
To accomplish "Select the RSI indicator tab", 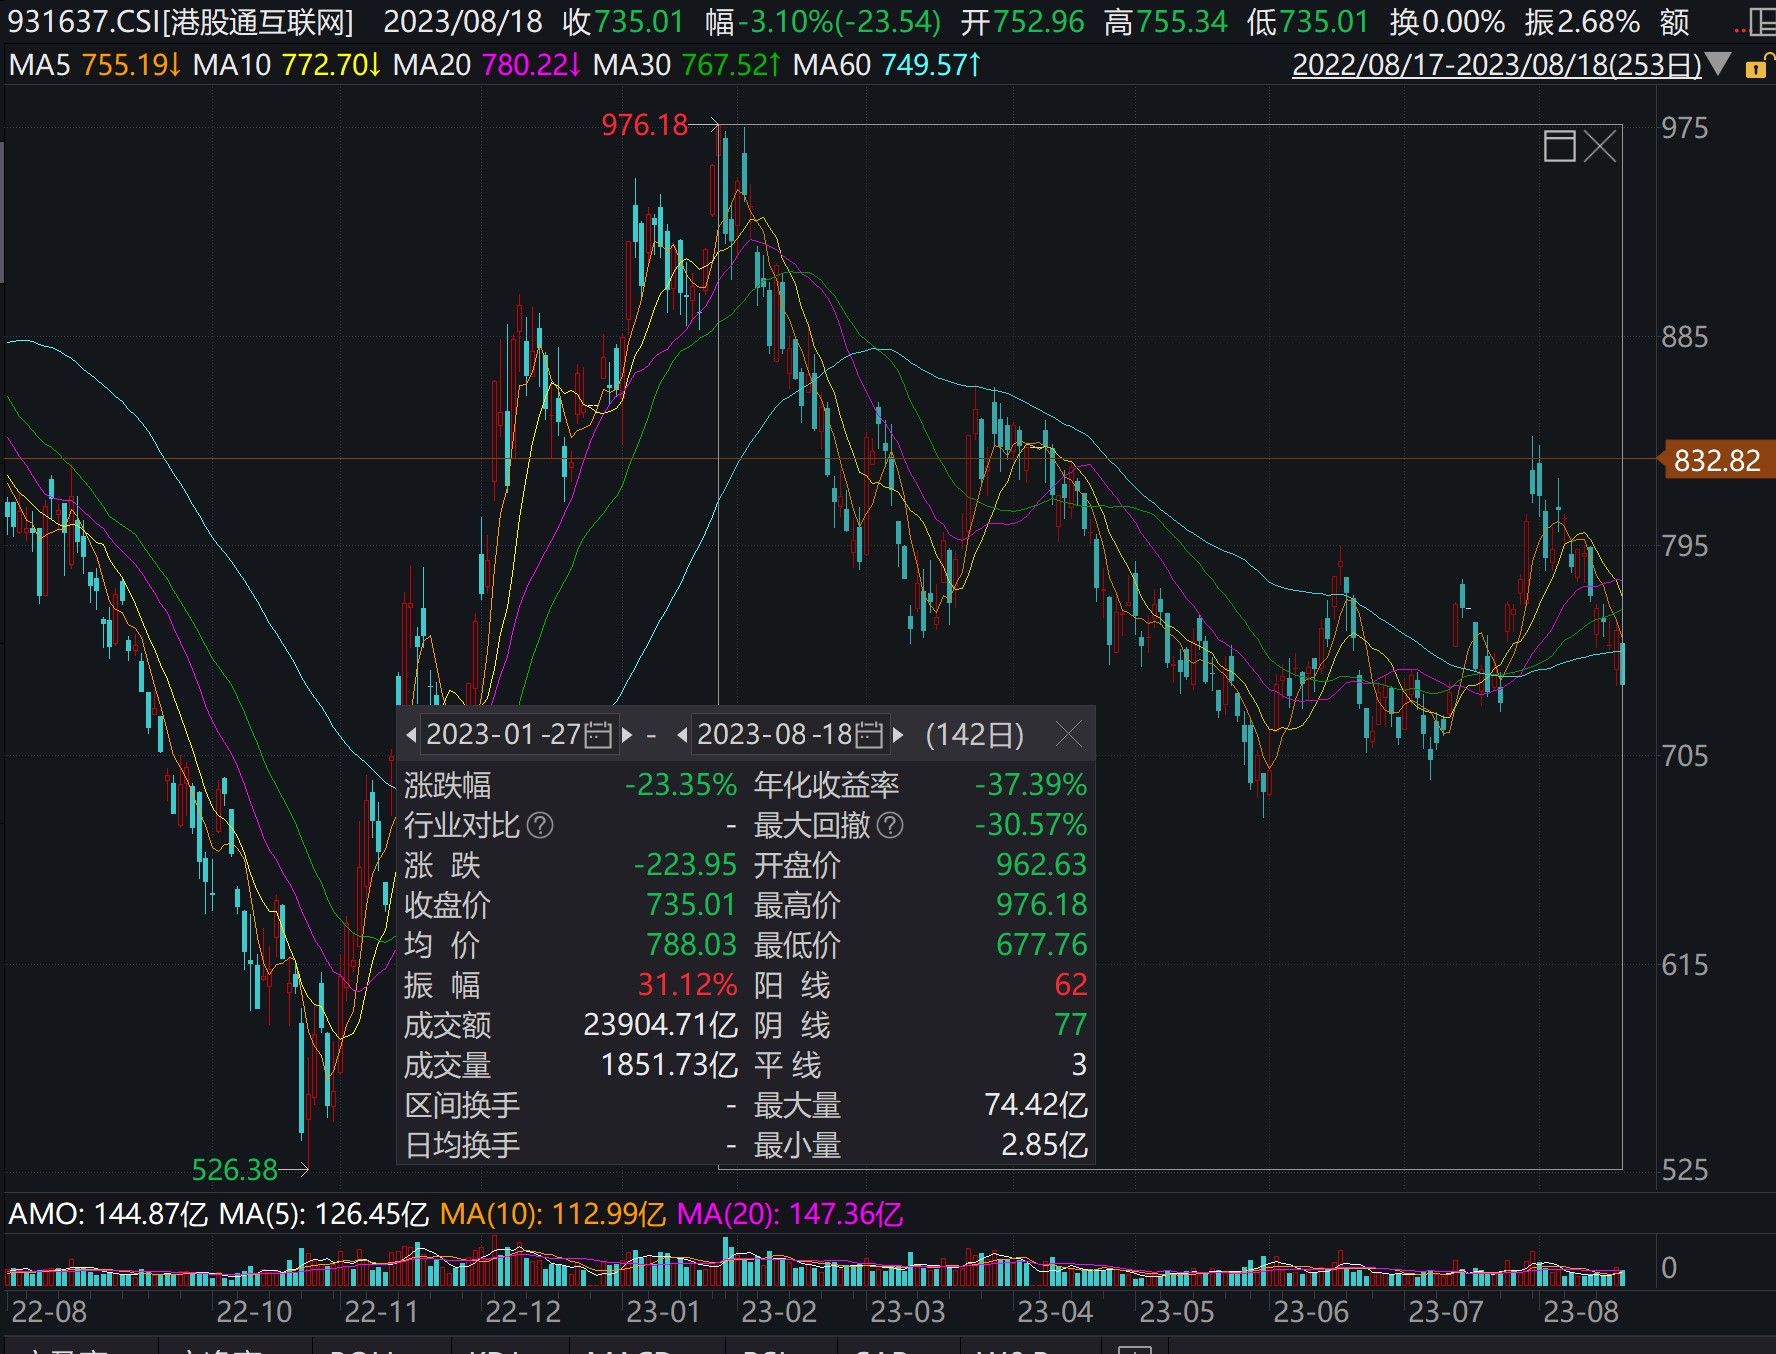I will pyautogui.click(x=764, y=1350).
